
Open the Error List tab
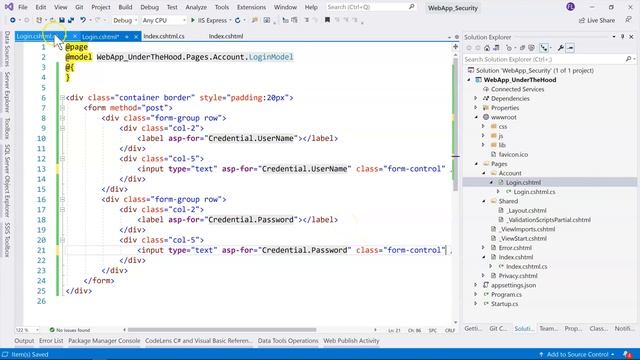pos(51,340)
